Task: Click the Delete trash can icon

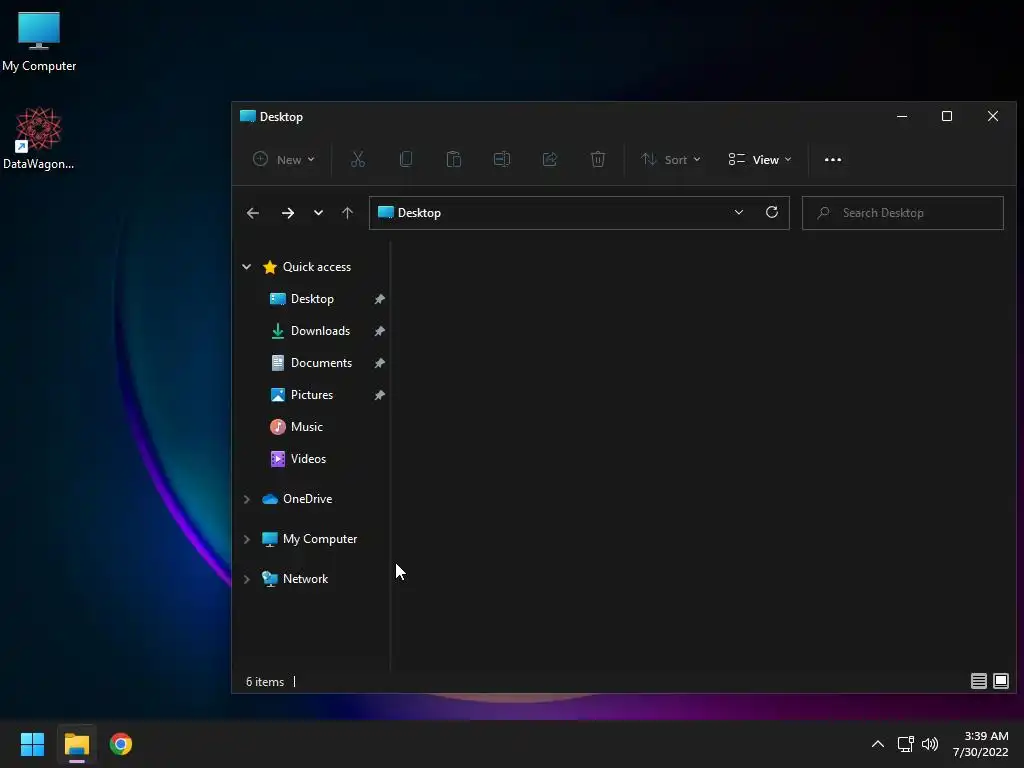Action: [x=598, y=159]
